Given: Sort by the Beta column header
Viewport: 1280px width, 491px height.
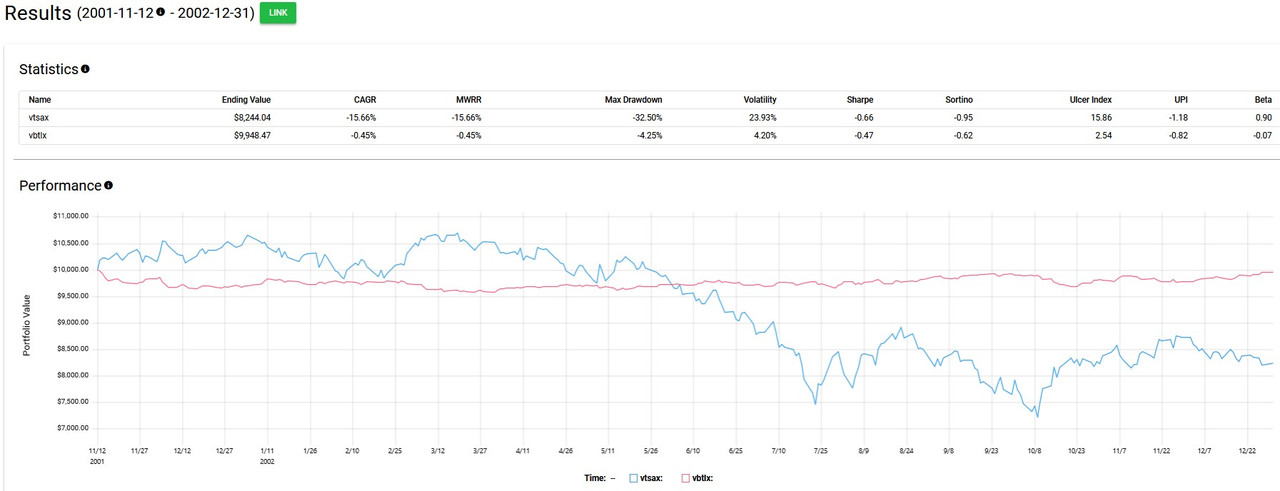Looking at the screenshot, I should click(1263, 100).
